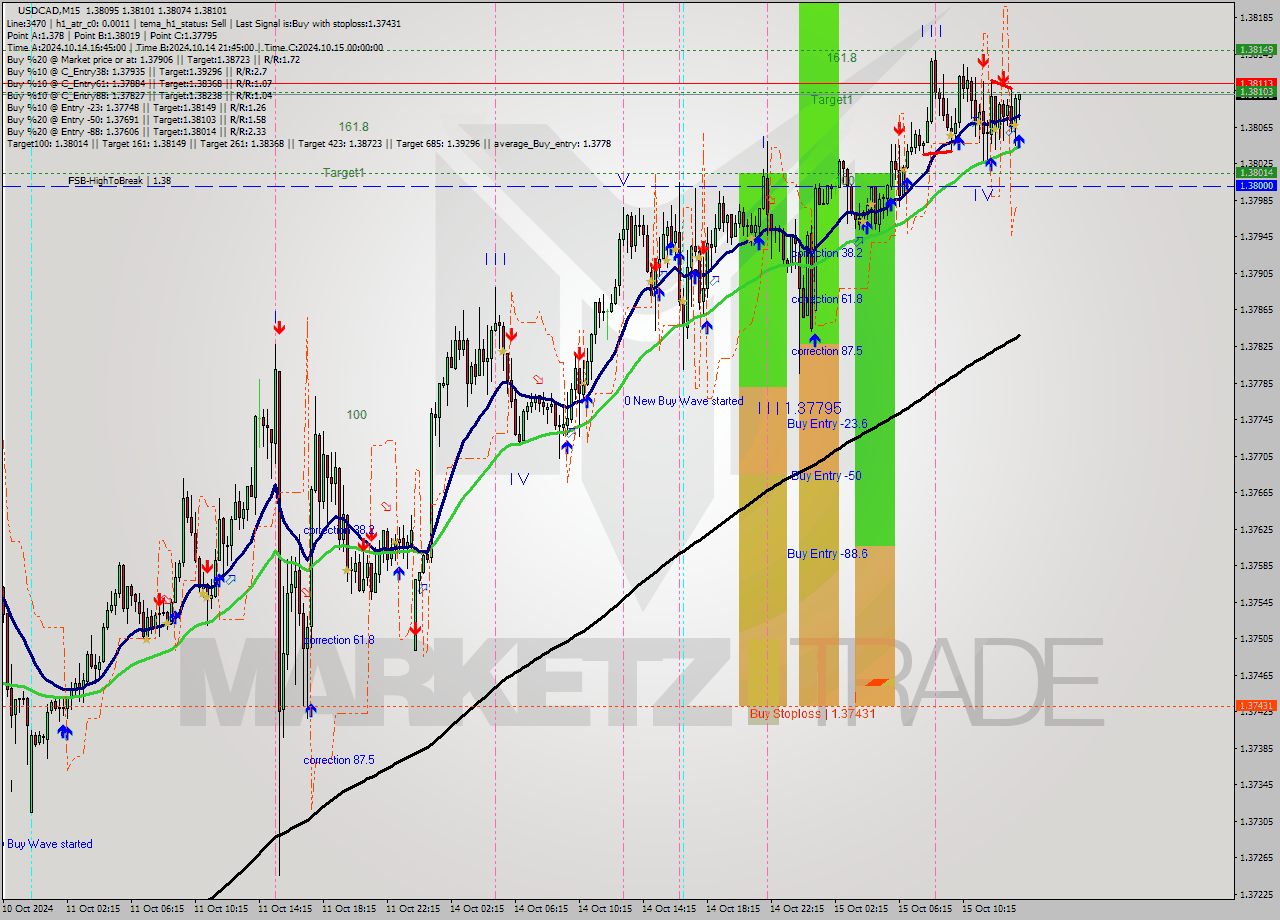Image resolution: width=1280 pixels, height=920 pixels.
Task: Click the 11 Oct 06:15 time axis label
Action: pos(157,909)
